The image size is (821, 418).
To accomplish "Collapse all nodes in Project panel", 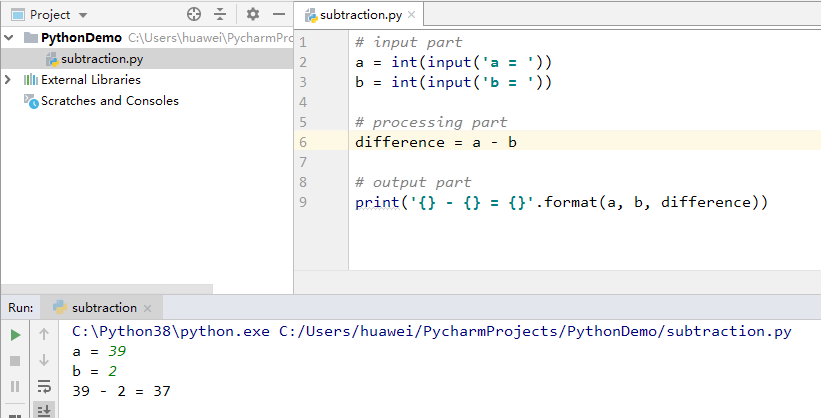I will coord(220,14).
